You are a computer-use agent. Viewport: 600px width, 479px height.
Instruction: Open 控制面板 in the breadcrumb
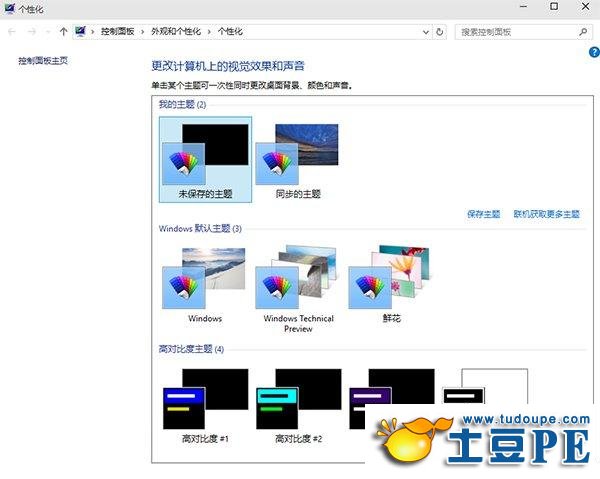(x=117, y=32)
